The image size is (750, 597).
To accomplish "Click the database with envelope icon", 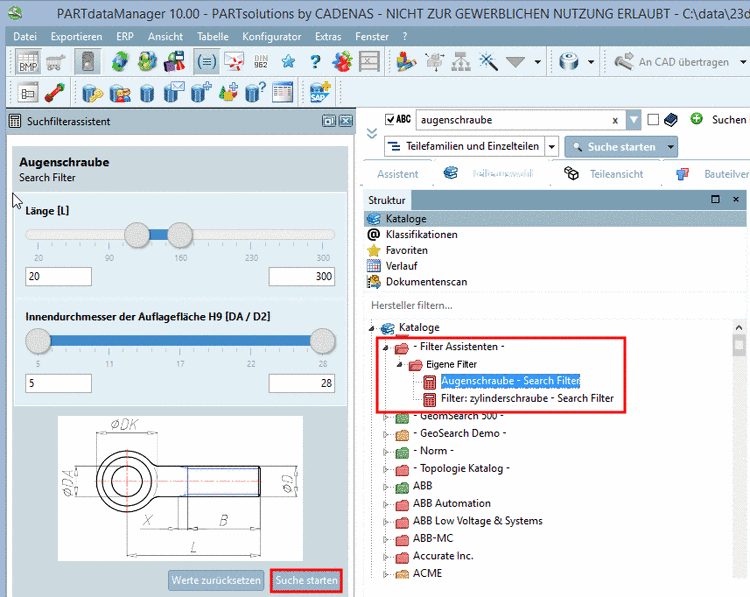I will 174,93.
